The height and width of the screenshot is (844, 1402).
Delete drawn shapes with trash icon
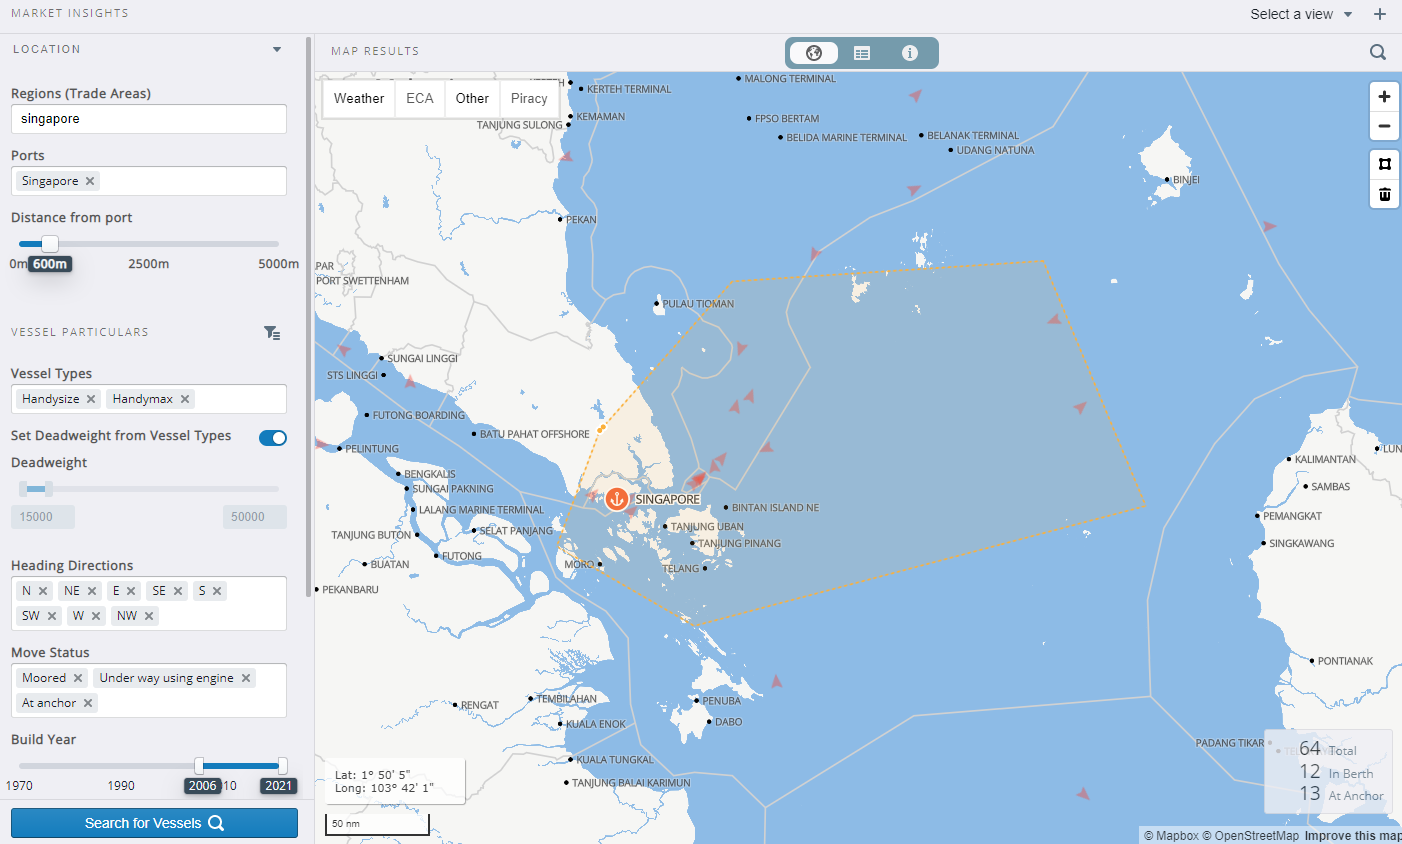[x=1384, y=194]
